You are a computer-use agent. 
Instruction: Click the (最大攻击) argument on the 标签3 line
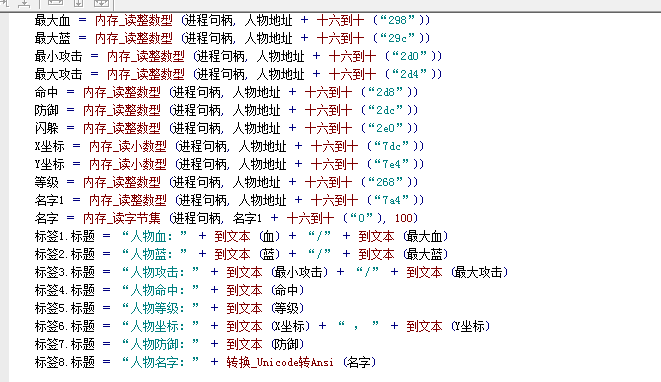coord(480,272)
